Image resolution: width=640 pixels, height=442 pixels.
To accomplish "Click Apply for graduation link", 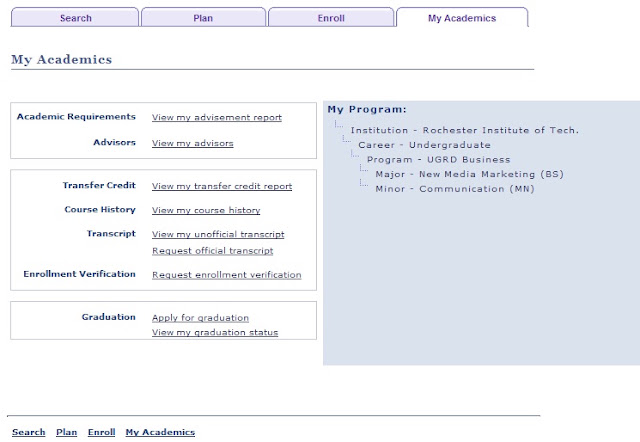I will (200, 318).
